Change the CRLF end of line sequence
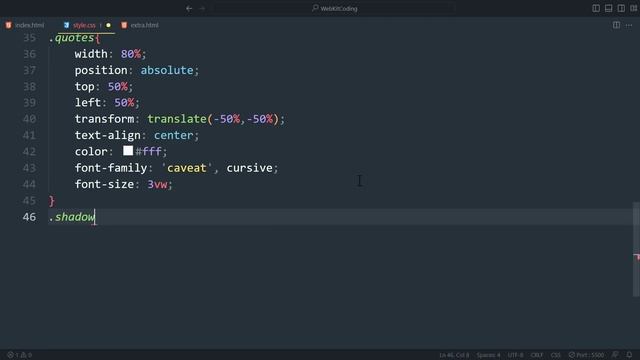 coord(537,355)
